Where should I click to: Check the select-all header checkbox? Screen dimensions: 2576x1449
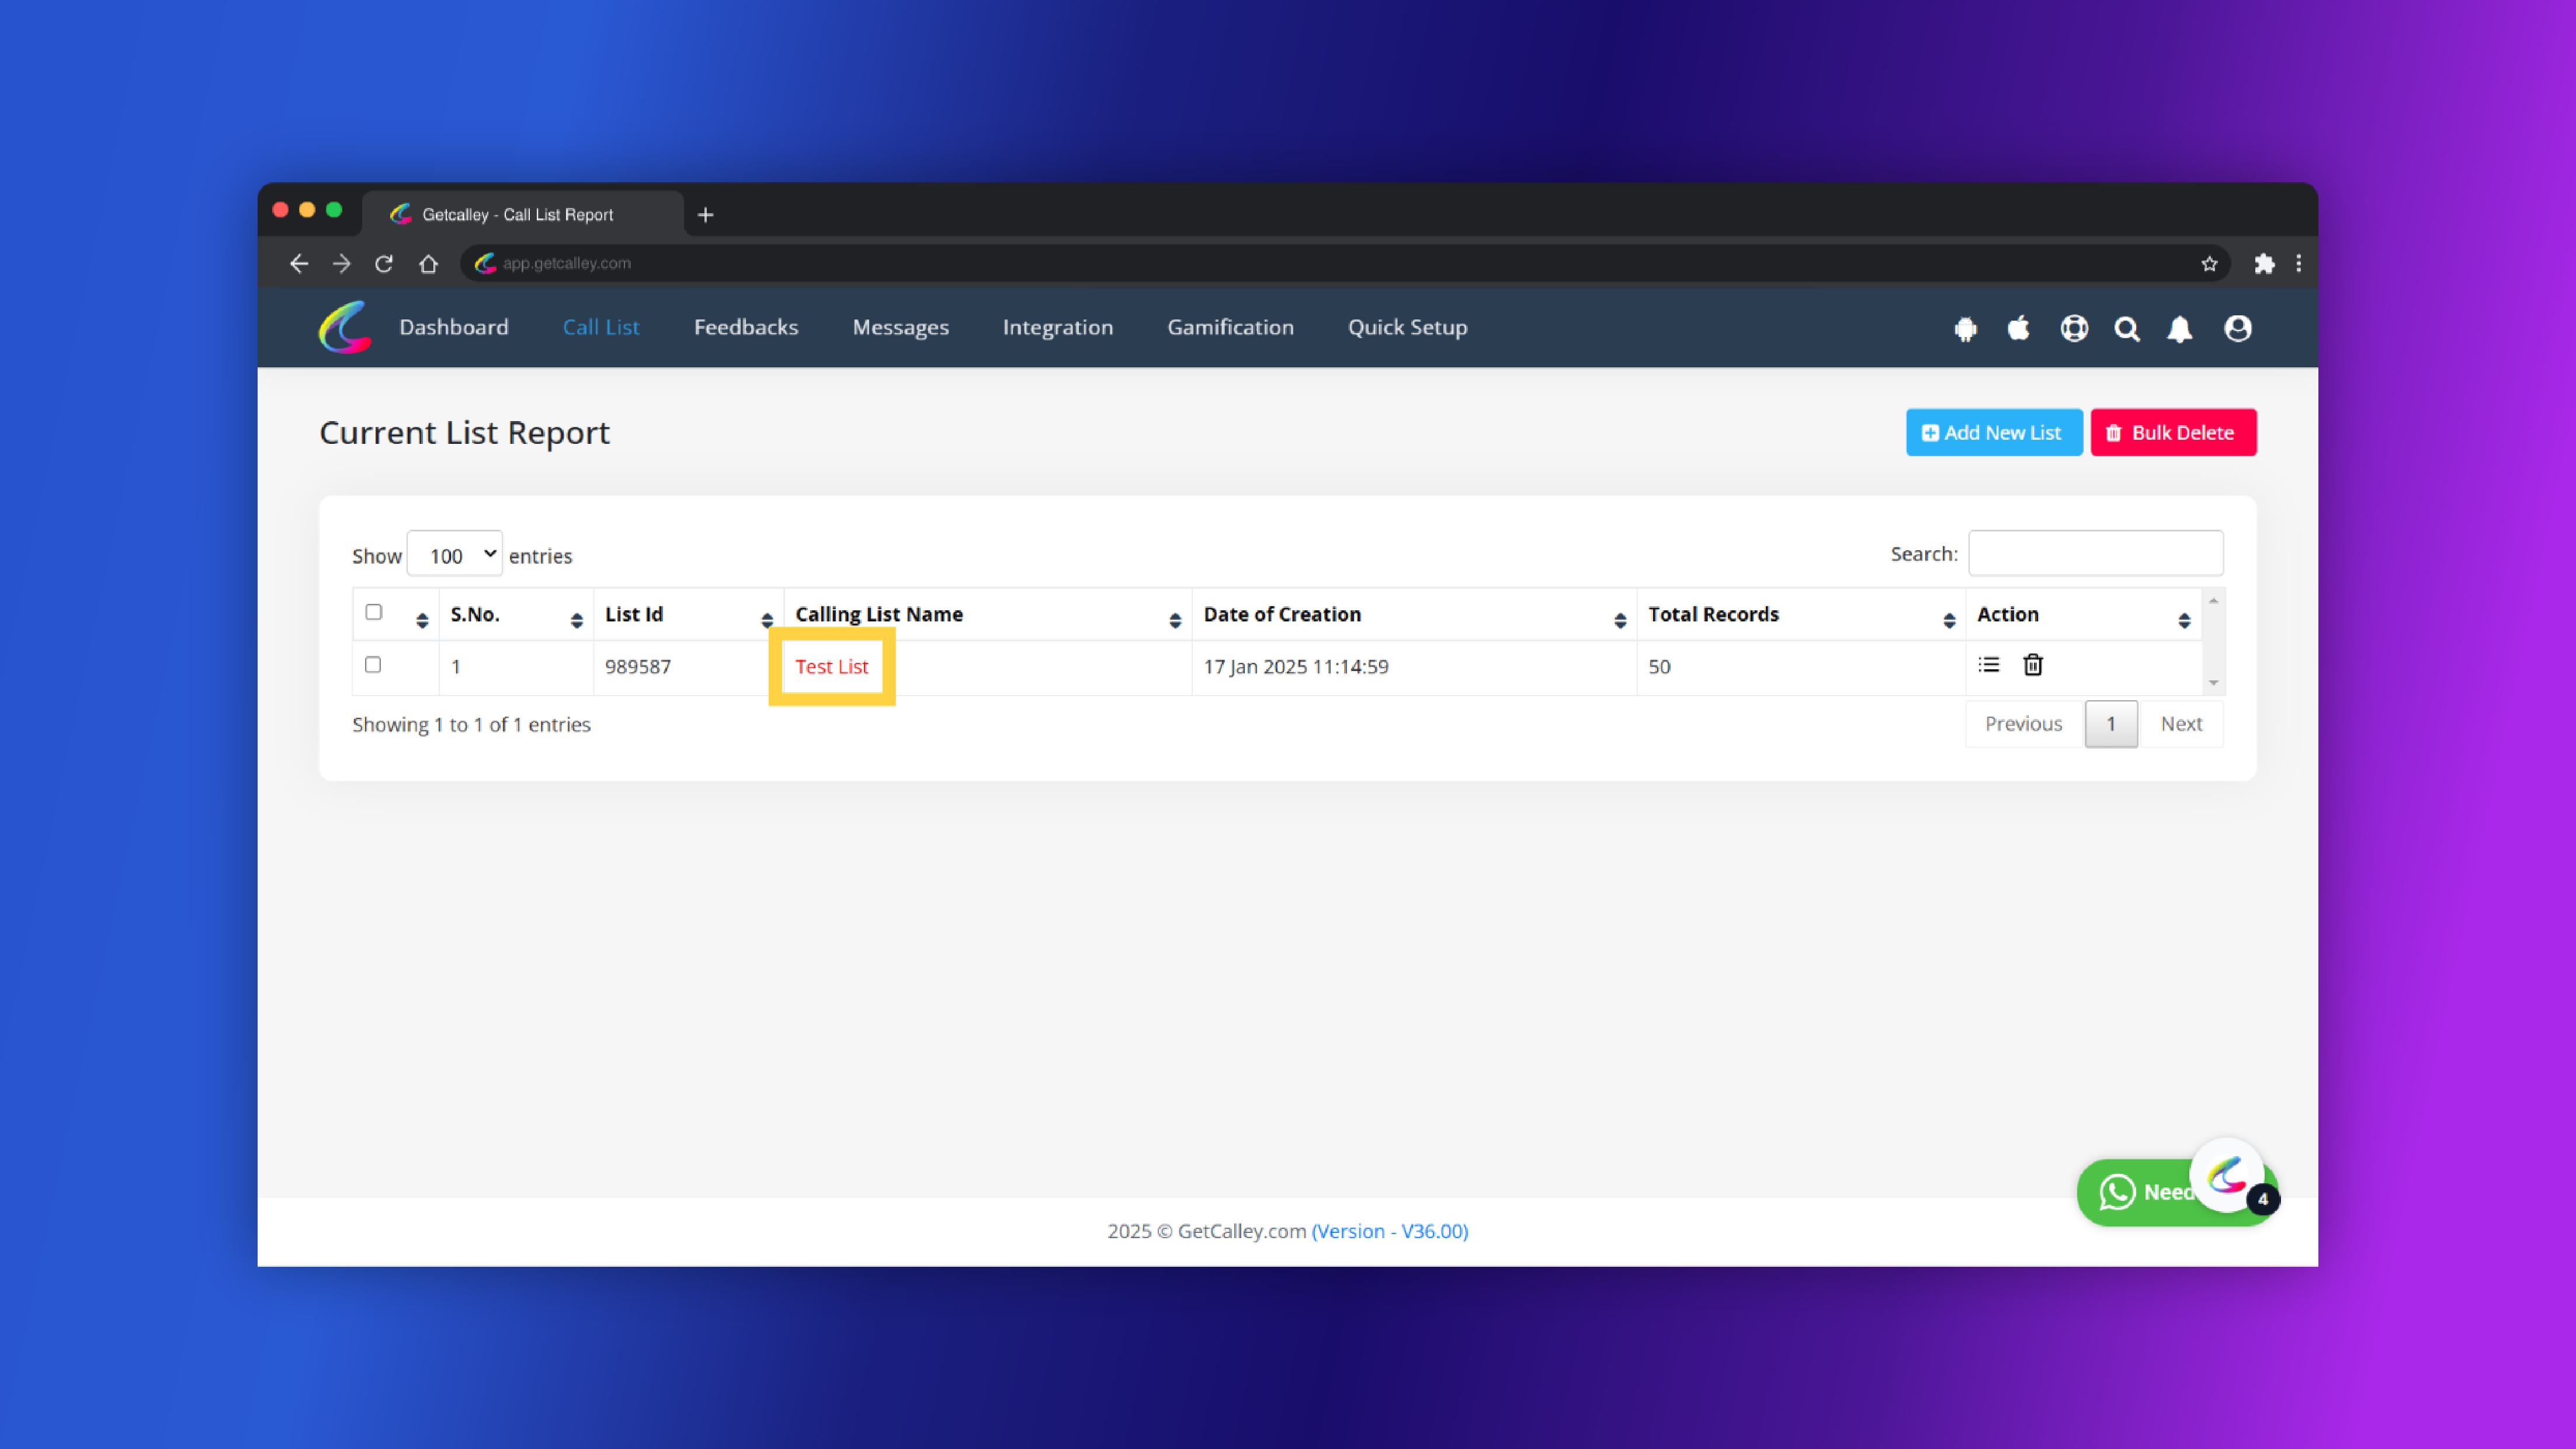[374, 612]
